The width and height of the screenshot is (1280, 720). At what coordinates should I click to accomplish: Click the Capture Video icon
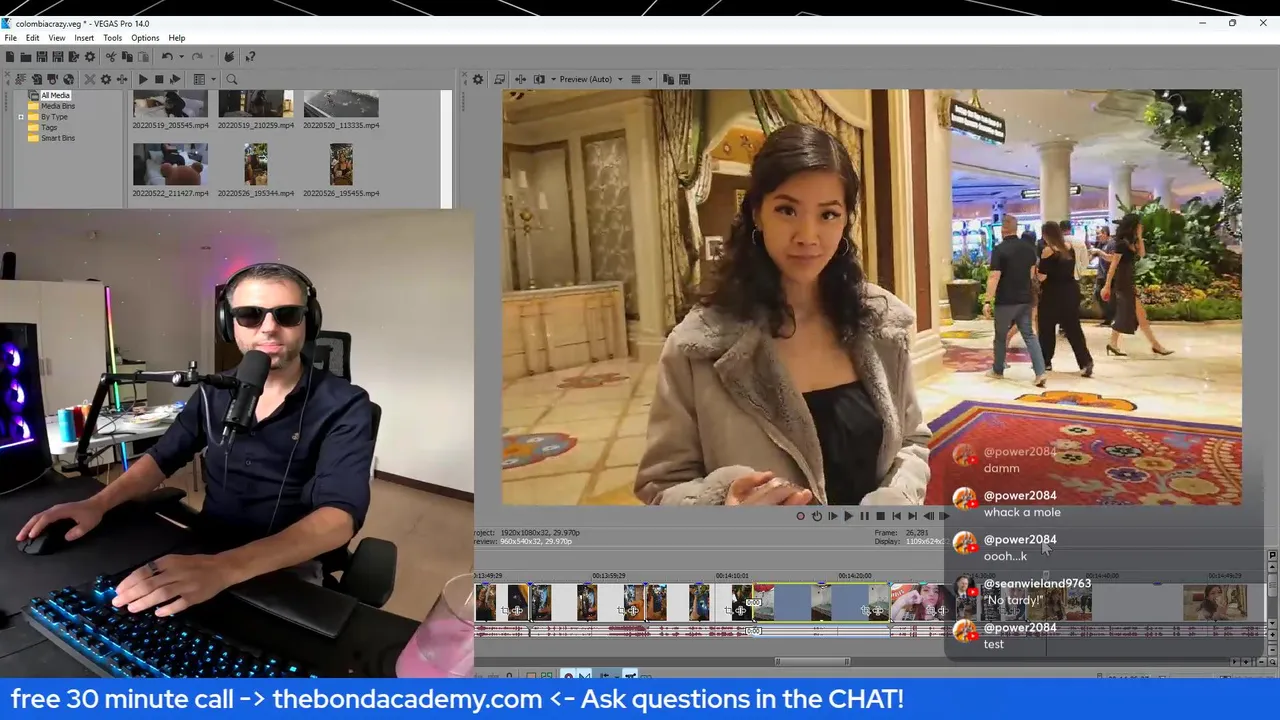[x=53, y=79]
